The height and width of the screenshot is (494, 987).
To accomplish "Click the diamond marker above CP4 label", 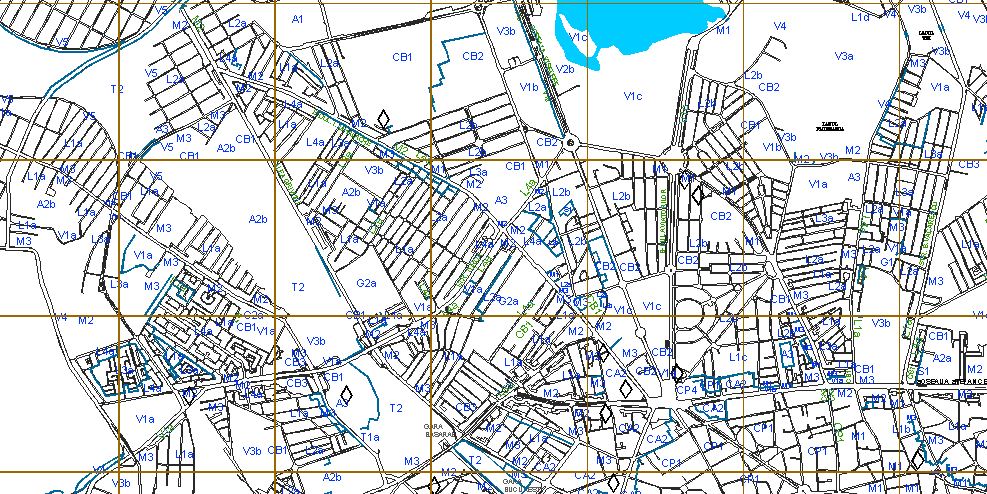I will click(678, 372).
